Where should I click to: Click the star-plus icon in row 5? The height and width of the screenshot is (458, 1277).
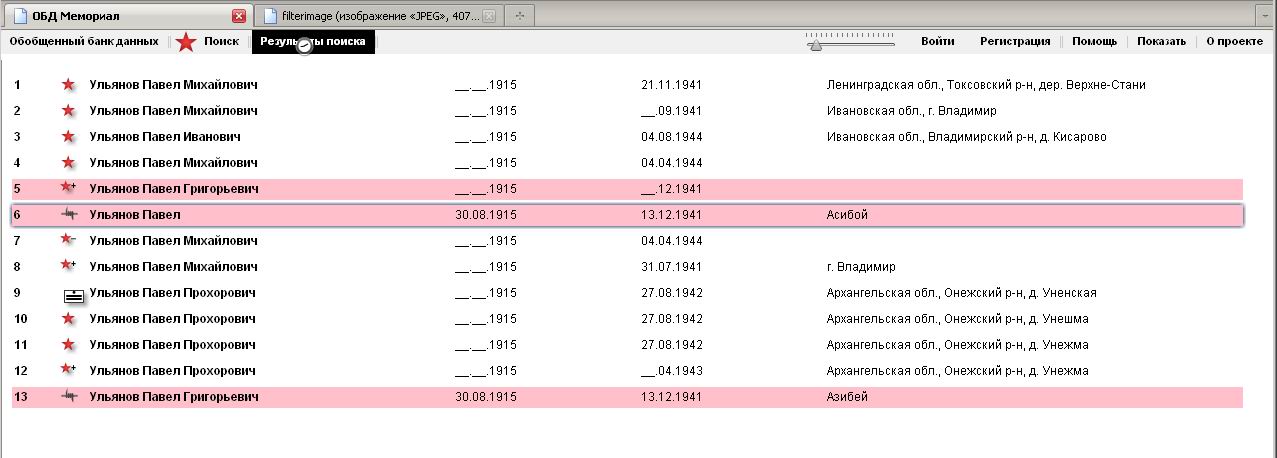(68, 188)
